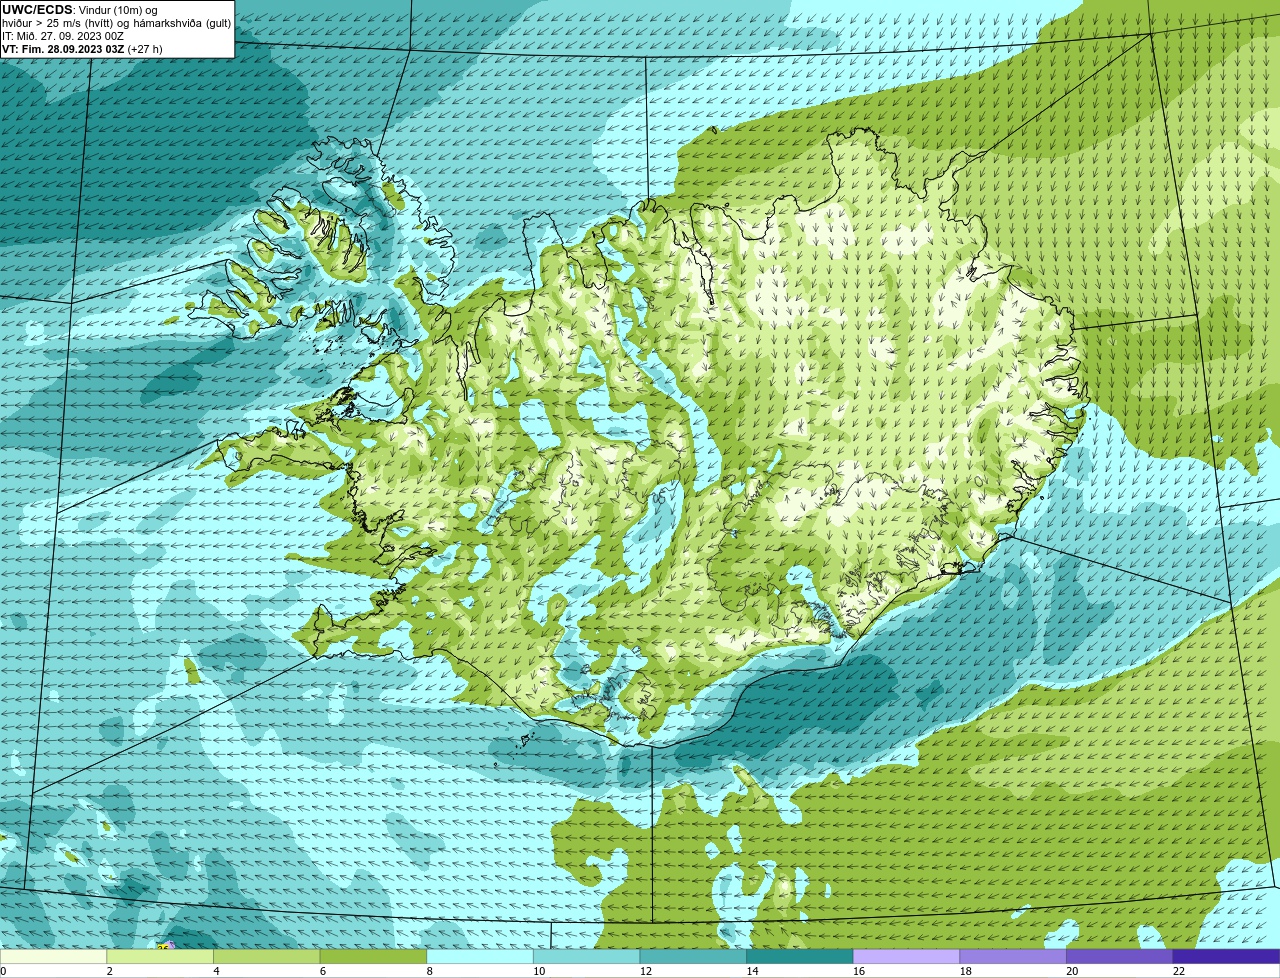Choose the 6–8 m/s olive green legend swatch

click(373, 956)
